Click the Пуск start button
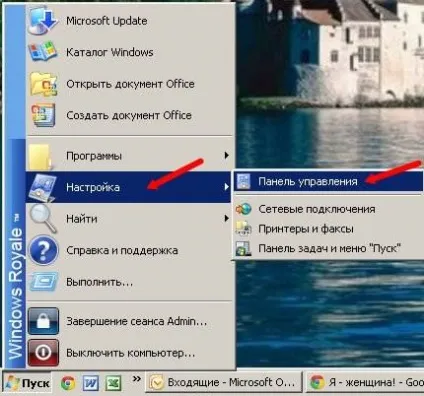 (27, 383)
